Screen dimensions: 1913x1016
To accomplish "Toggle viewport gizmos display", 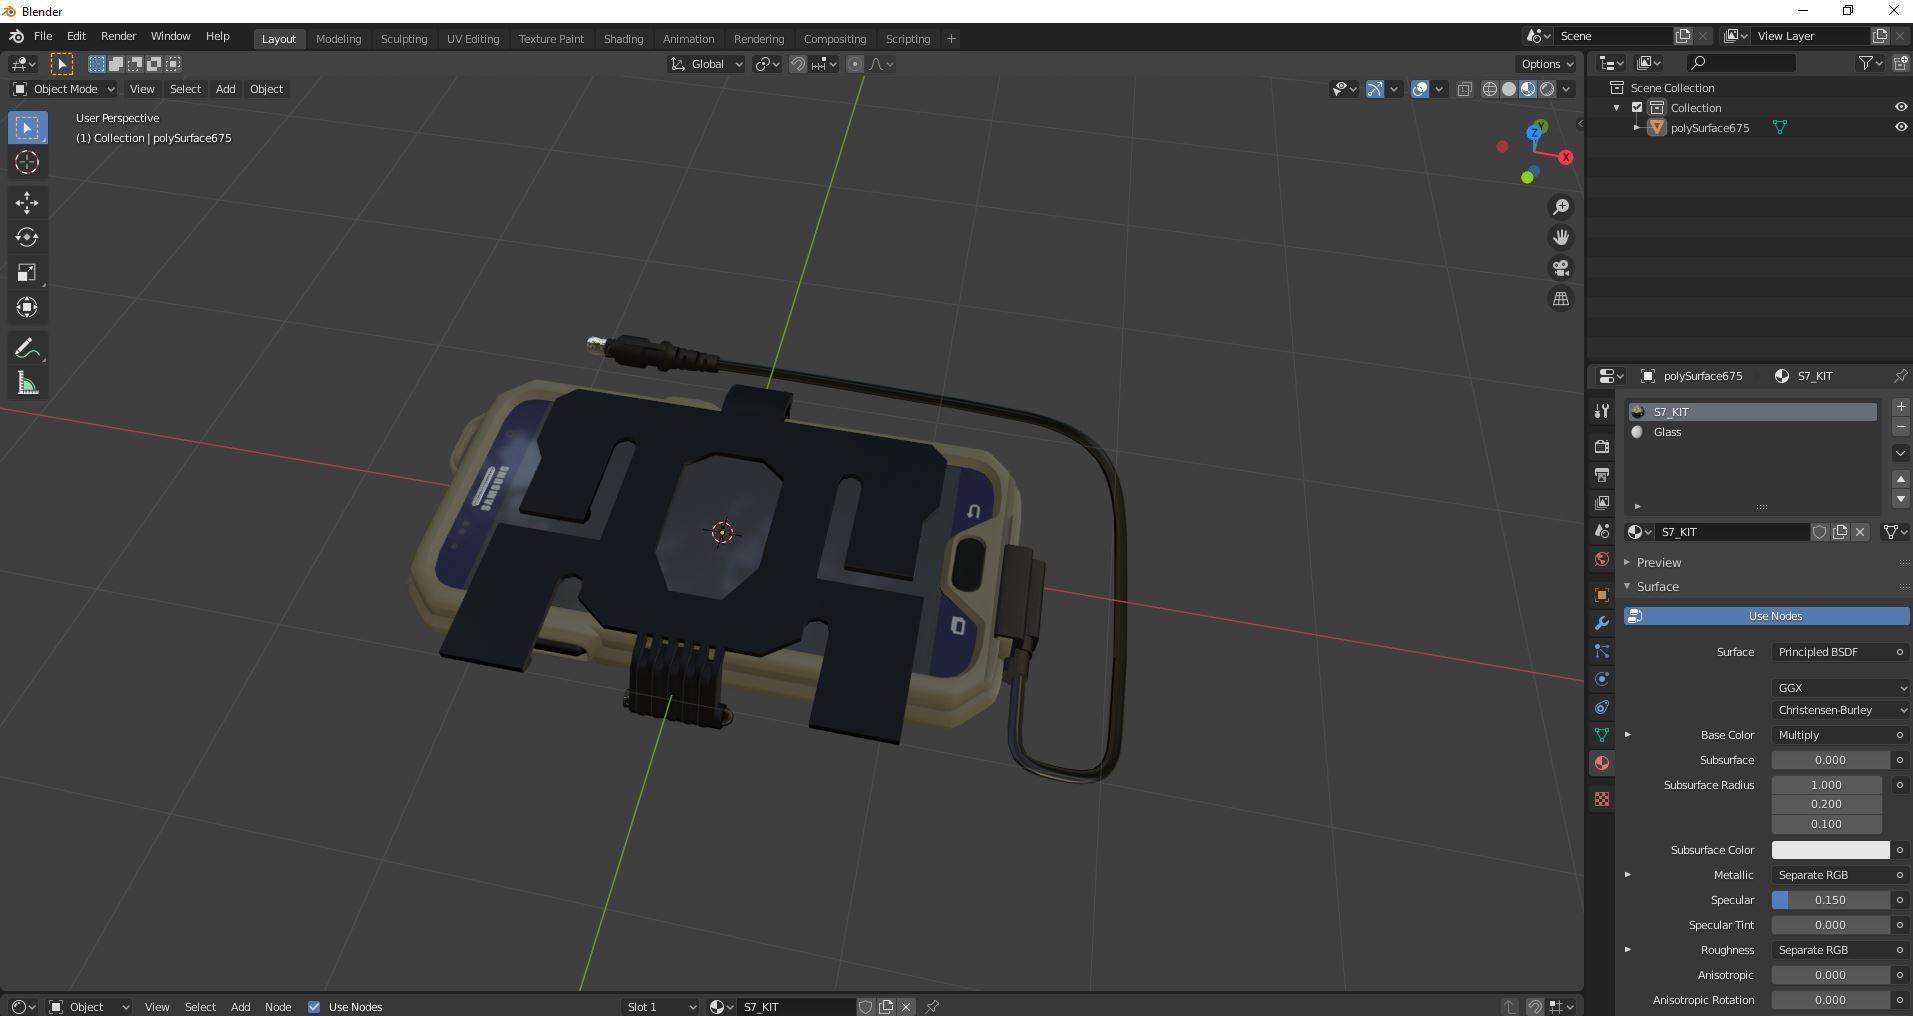I will click(x=1375, y=89).
